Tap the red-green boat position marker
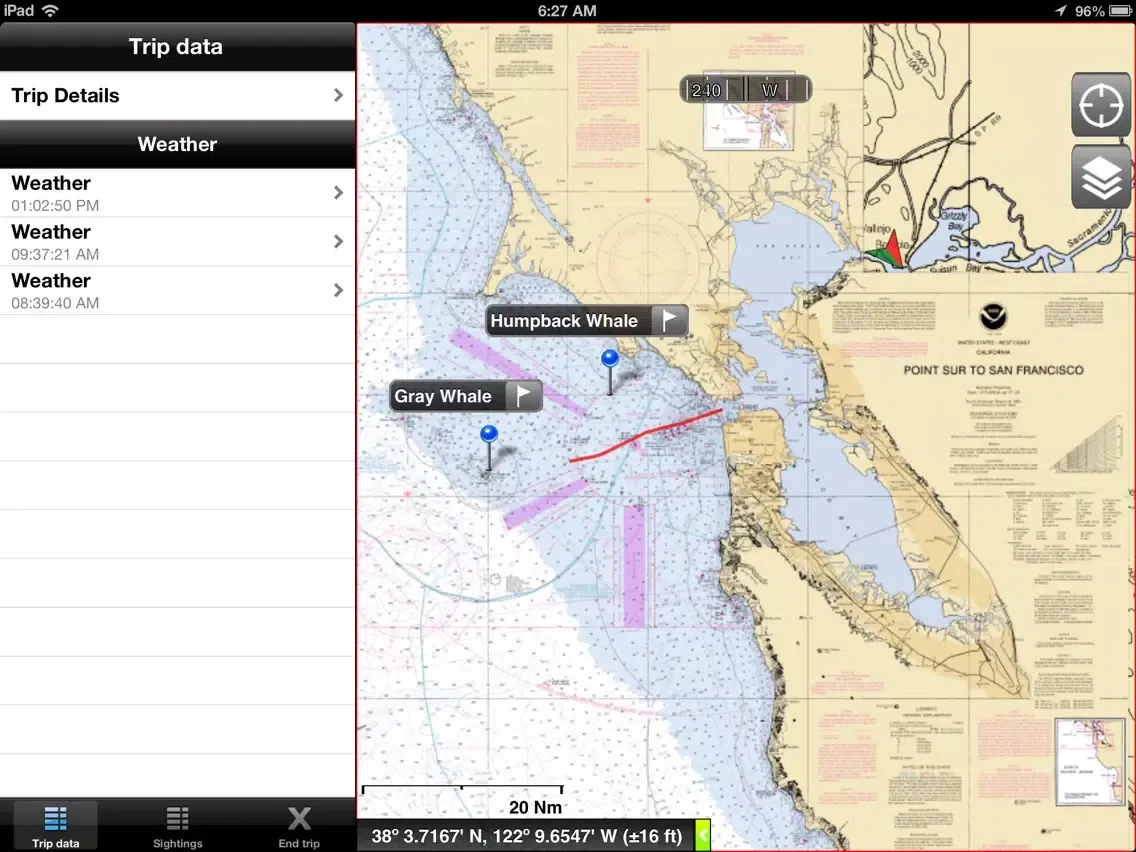Screen dimensions: 1136x852 888,249
